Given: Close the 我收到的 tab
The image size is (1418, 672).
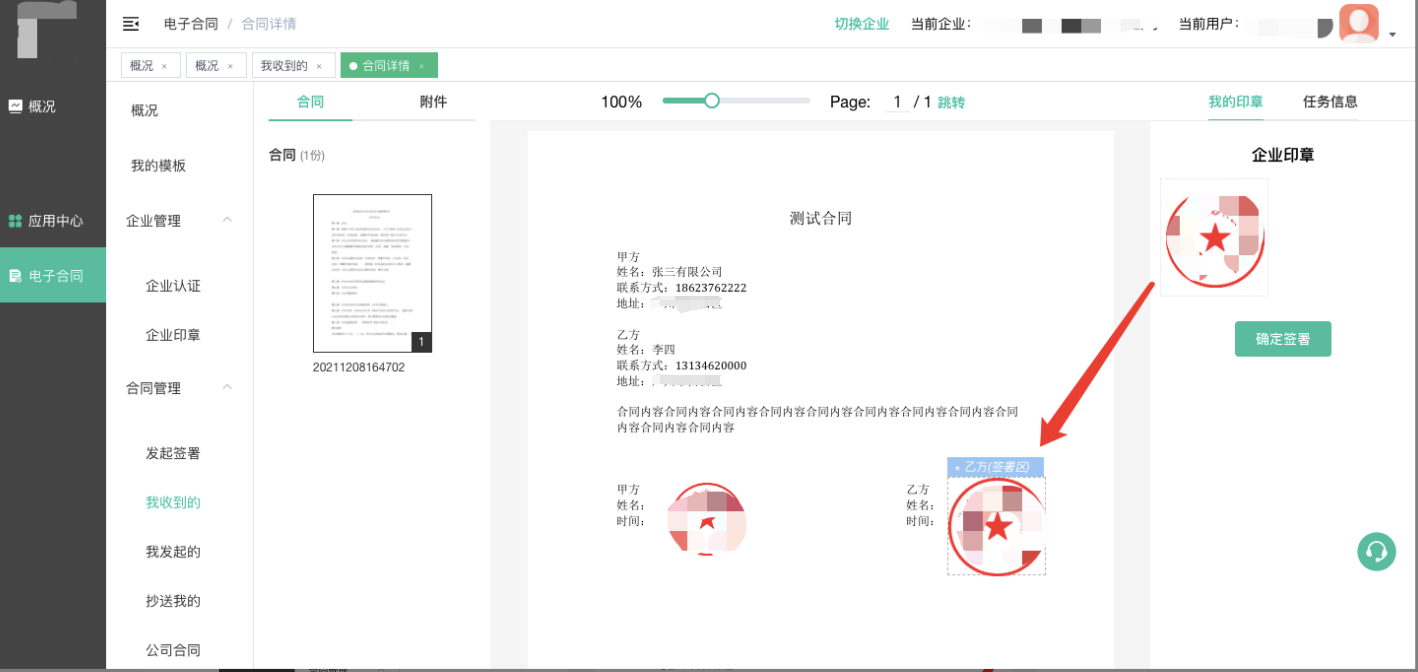Looking at the screenshot, I should point(319,66).
